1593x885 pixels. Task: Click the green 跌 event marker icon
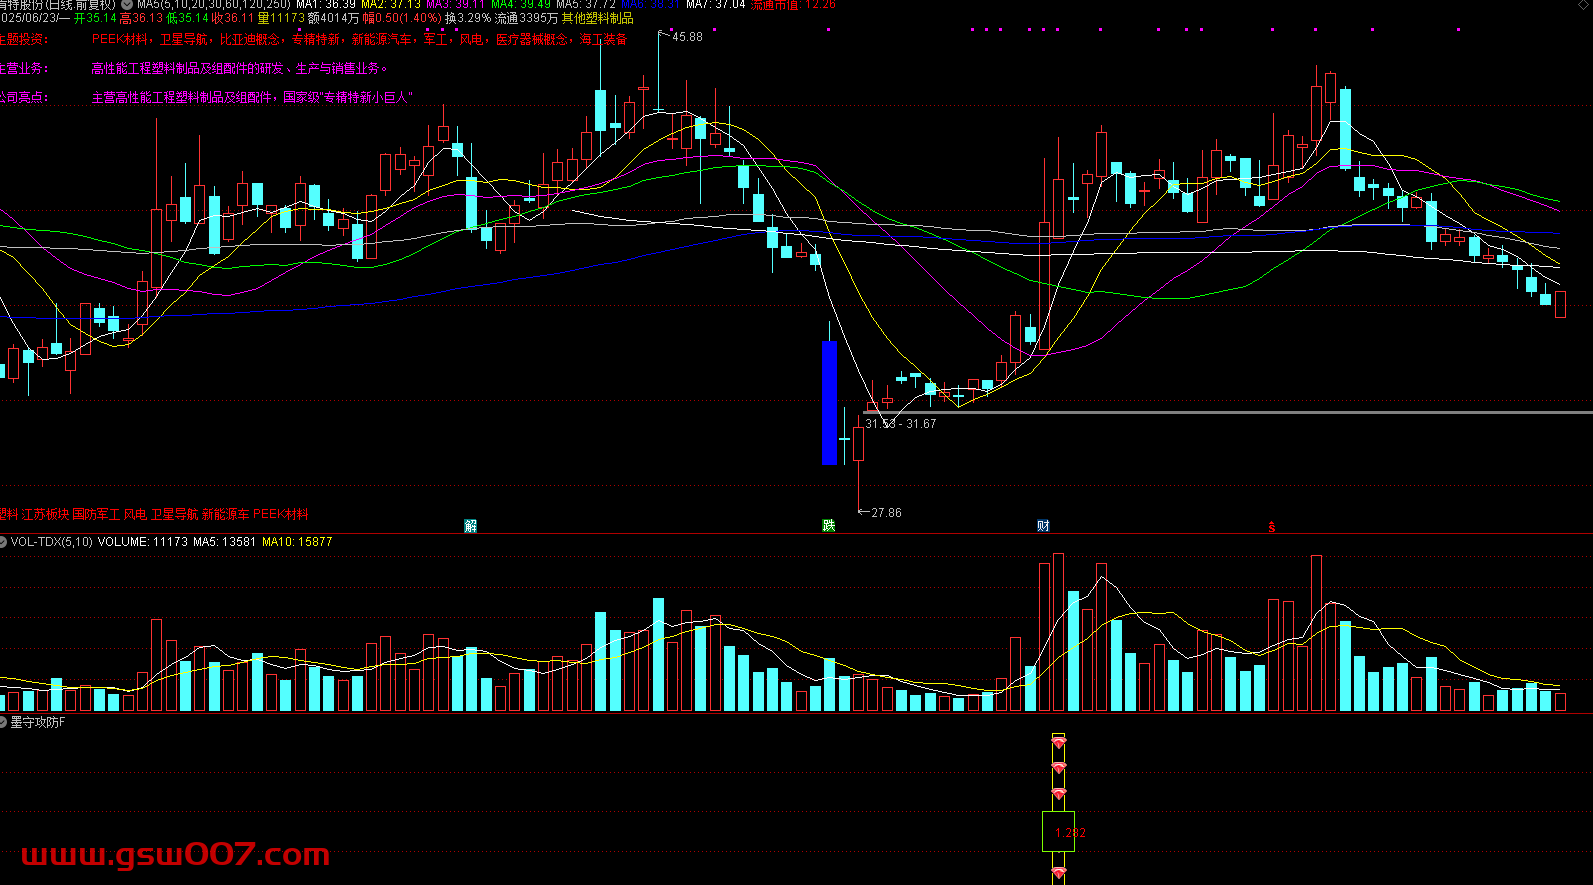tap(828, 526)
